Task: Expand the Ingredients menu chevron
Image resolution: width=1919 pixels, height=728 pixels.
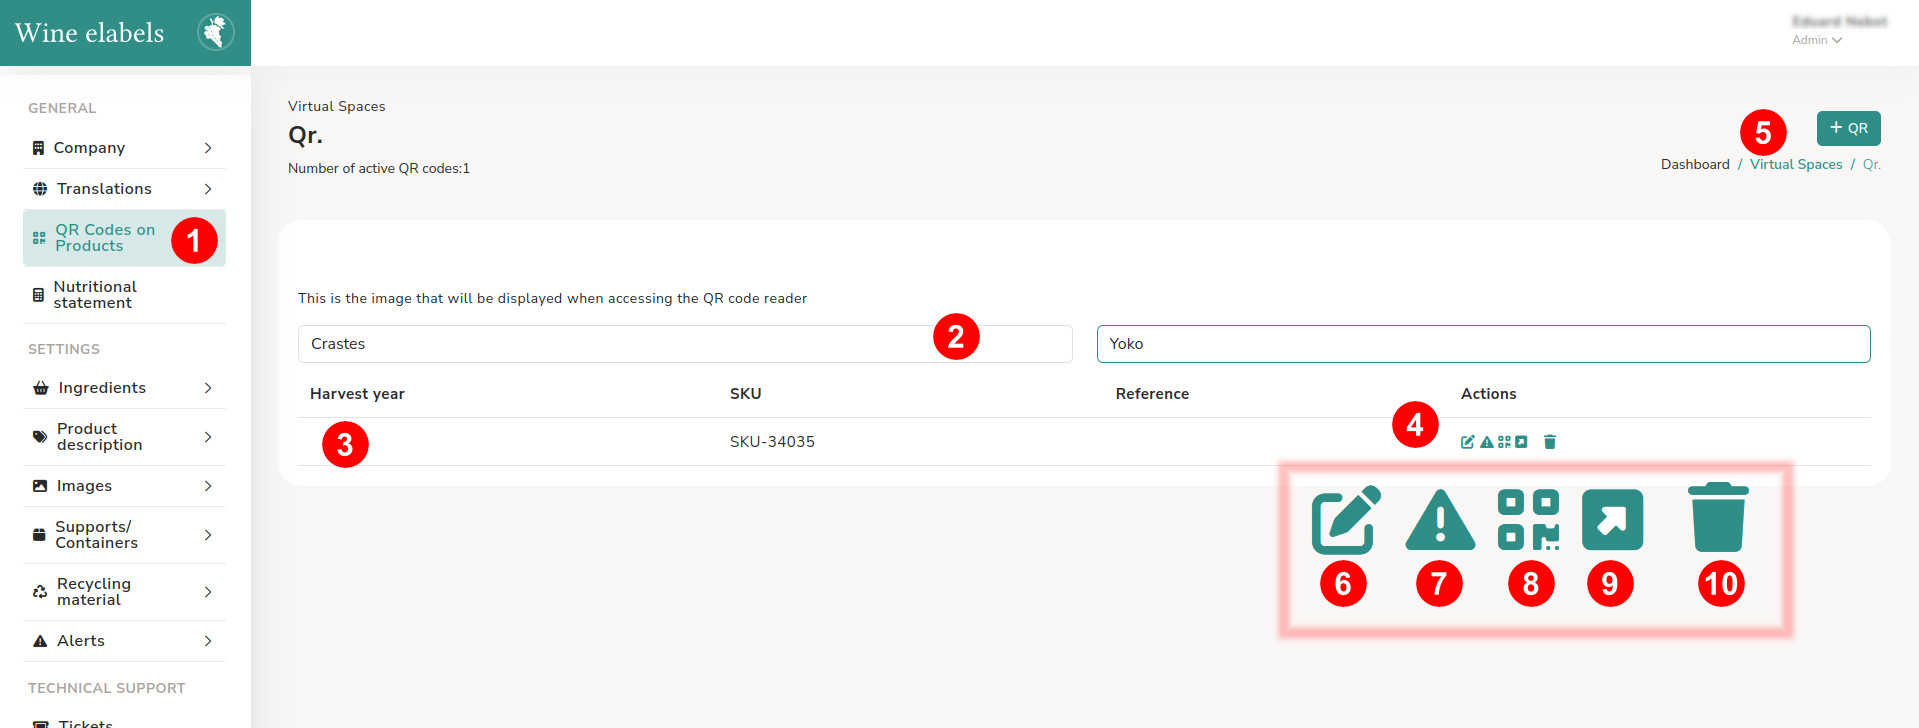Action: [x=208, y=388]
